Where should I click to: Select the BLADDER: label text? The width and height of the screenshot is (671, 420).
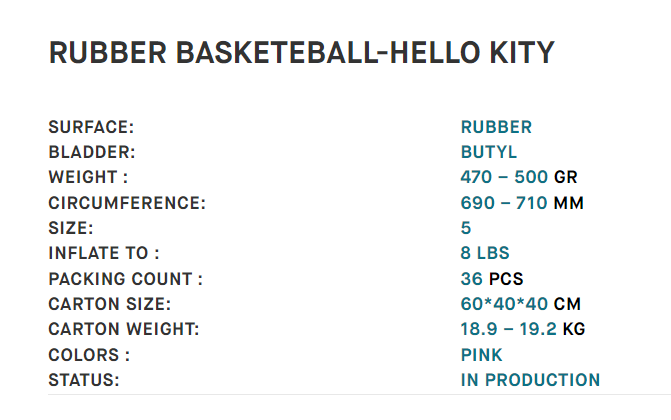coord(92,152)
